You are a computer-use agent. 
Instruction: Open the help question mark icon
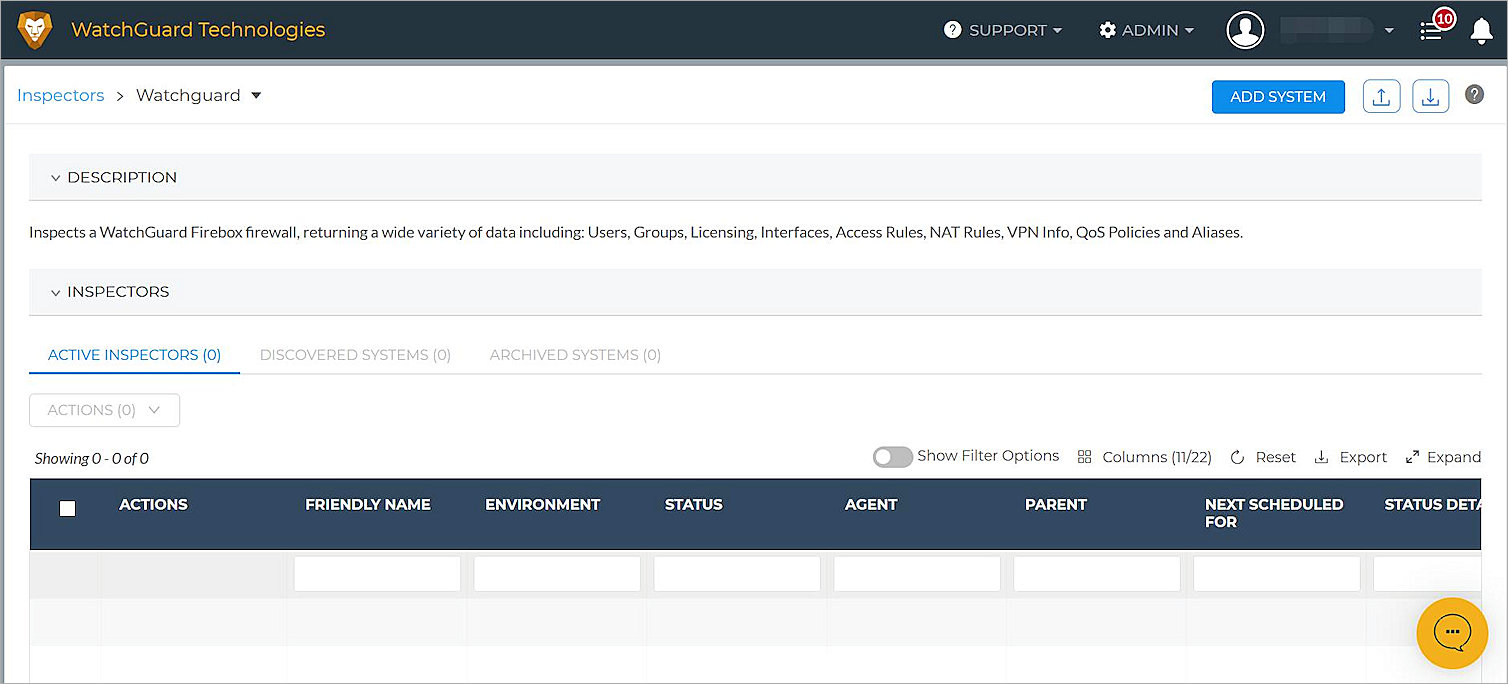[x=1474, y=95]
